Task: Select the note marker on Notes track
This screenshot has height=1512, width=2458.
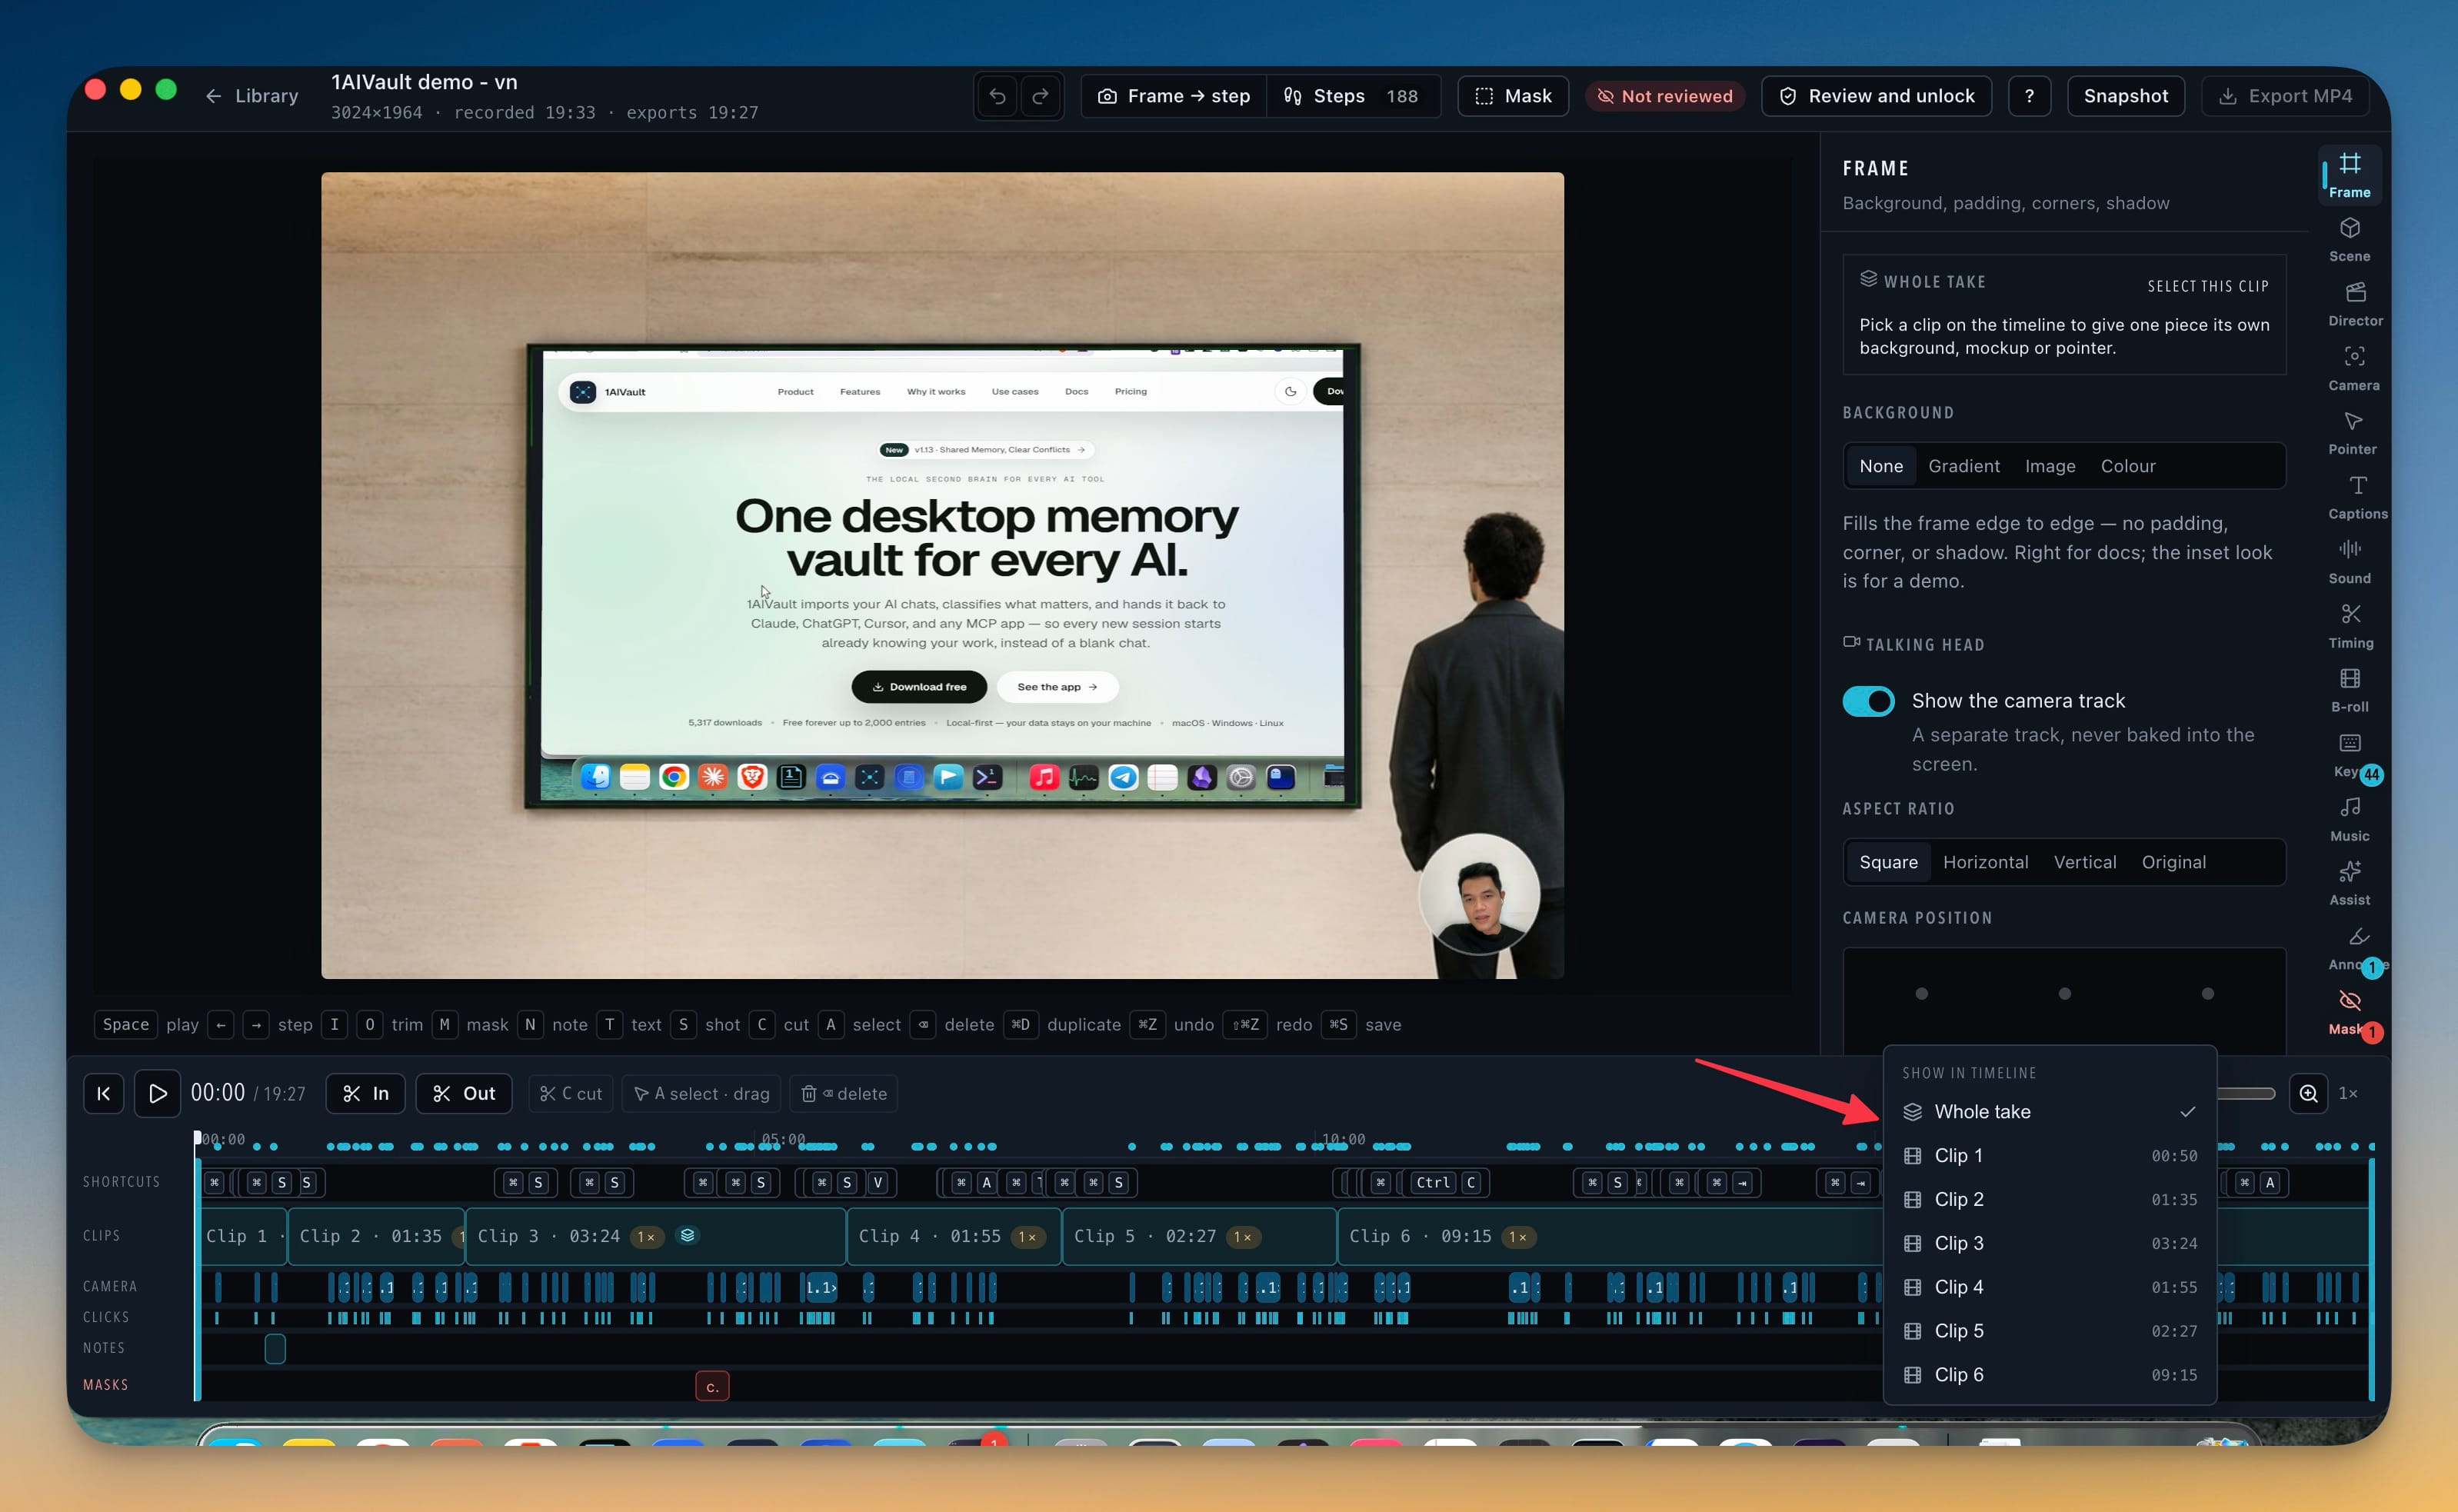Action: pos(275,1348)
